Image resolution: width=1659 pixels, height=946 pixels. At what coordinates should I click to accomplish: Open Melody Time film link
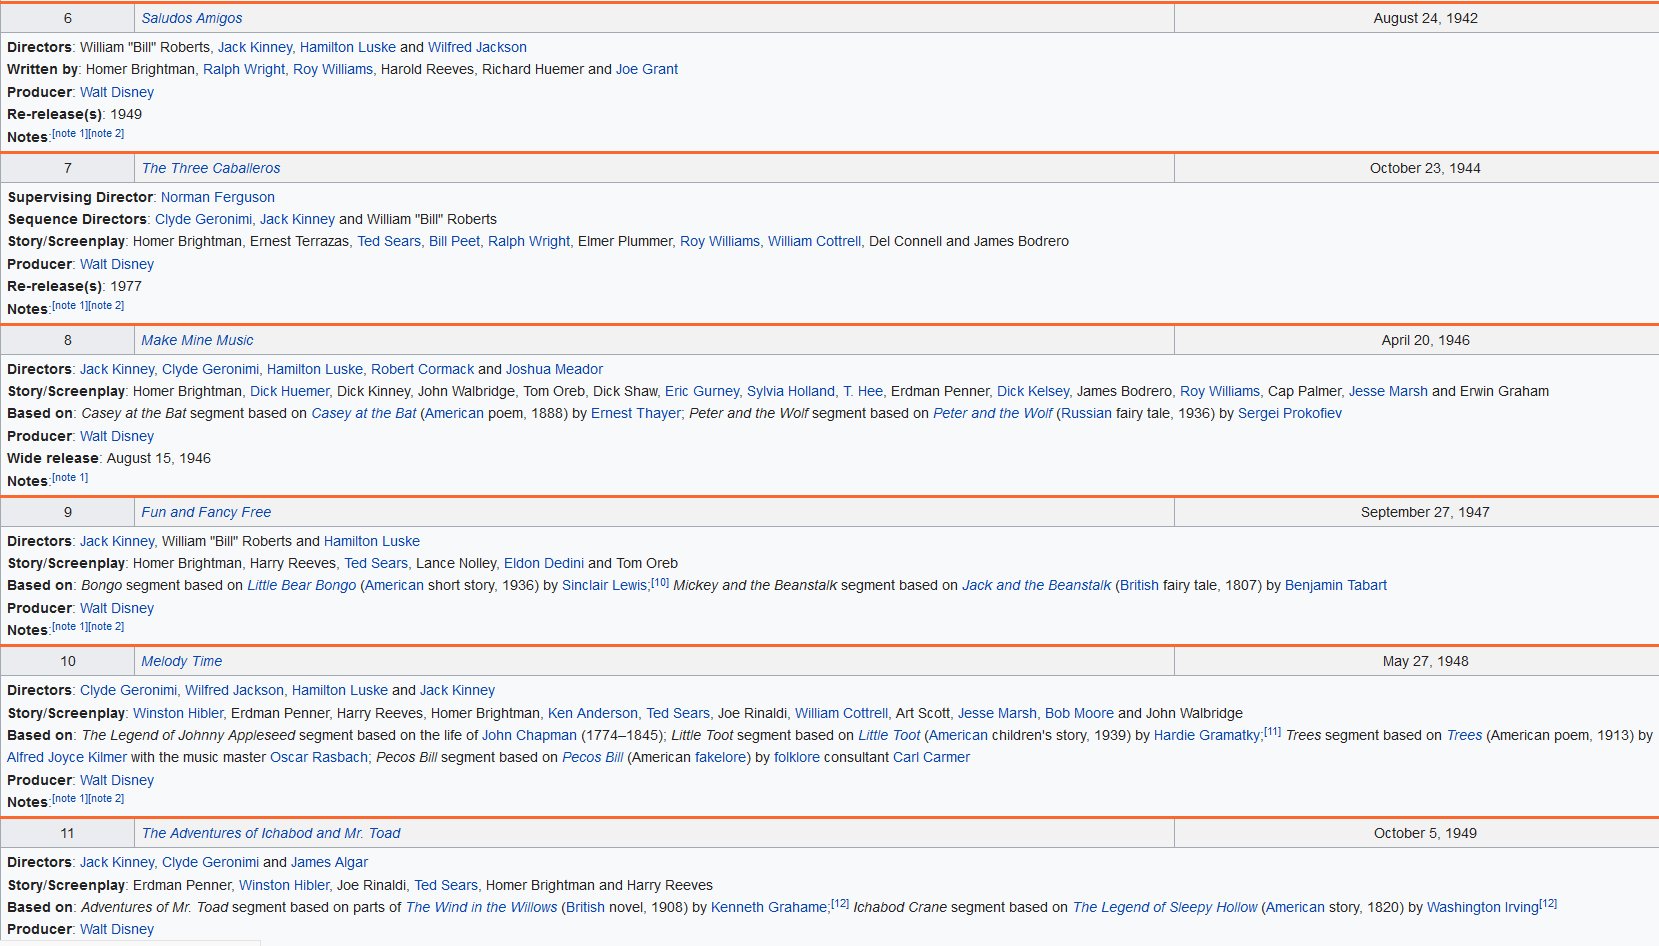coord(182,661)
